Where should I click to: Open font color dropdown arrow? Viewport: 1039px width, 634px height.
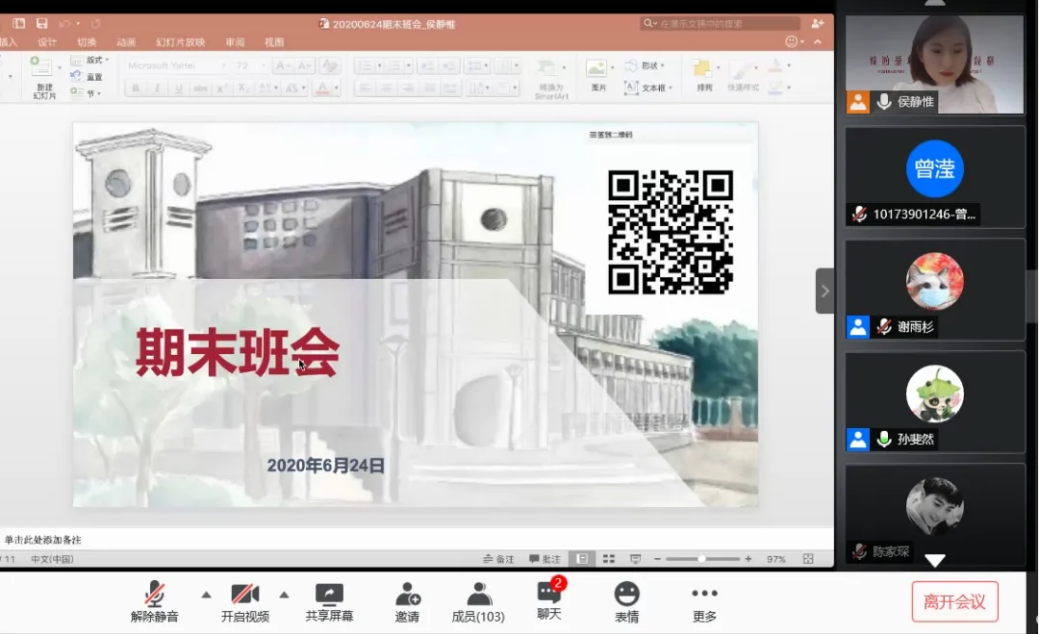[x=336, y=88]
